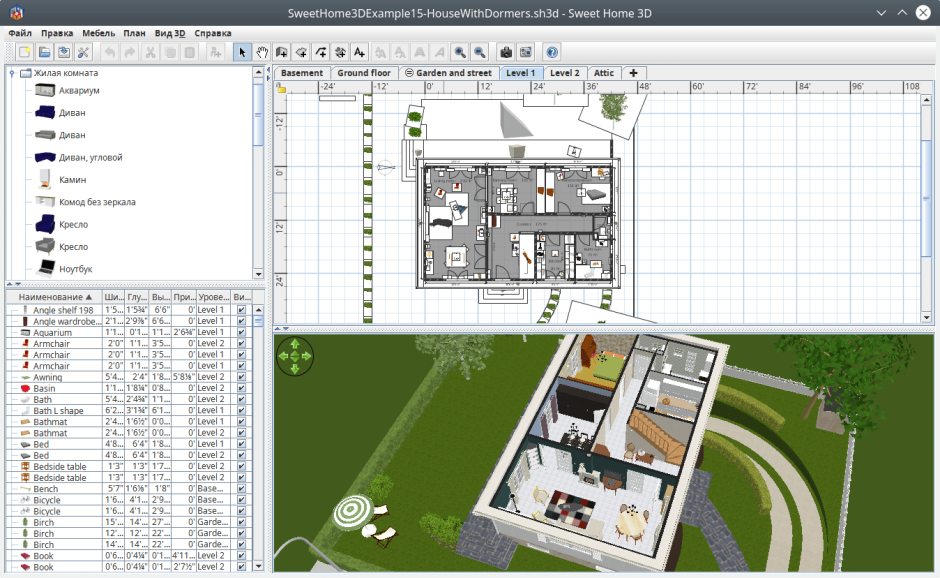Image resolution: width=940 pixels, height=578 pixels.
Task: Open a home file from toolbar
Action: [x=44, y=52]
